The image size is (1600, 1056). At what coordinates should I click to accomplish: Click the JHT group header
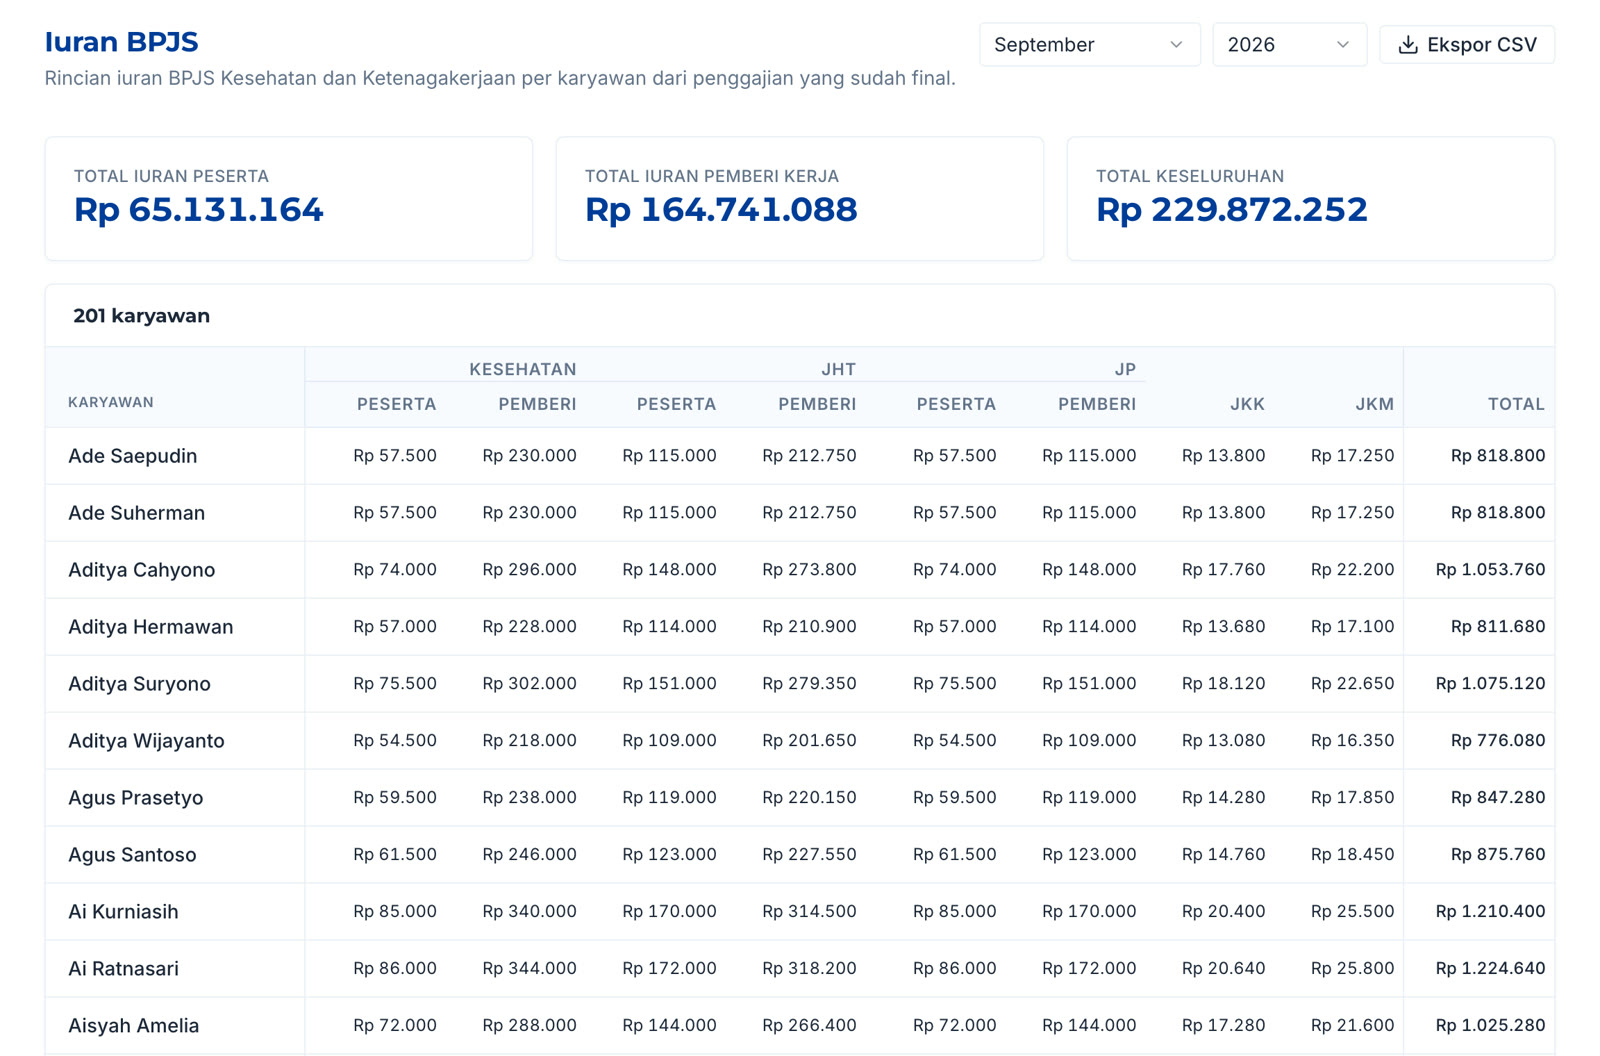click(838, 369)
